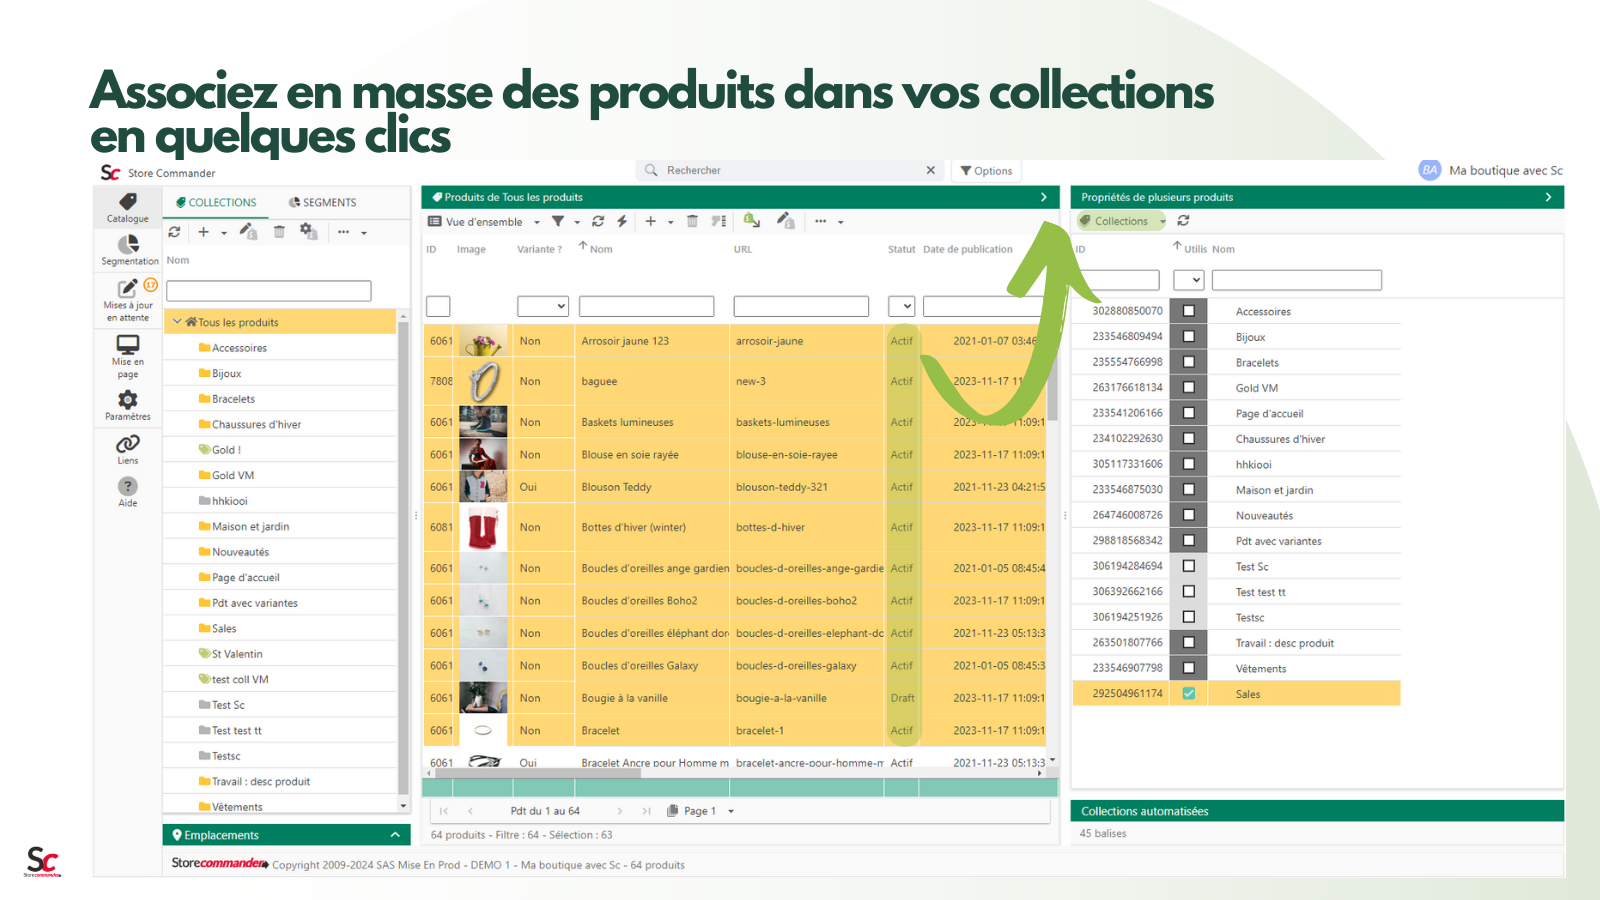Open more actions in the collections toolbar
This screenshot has height=900, width=1600.
click(343, 232)
